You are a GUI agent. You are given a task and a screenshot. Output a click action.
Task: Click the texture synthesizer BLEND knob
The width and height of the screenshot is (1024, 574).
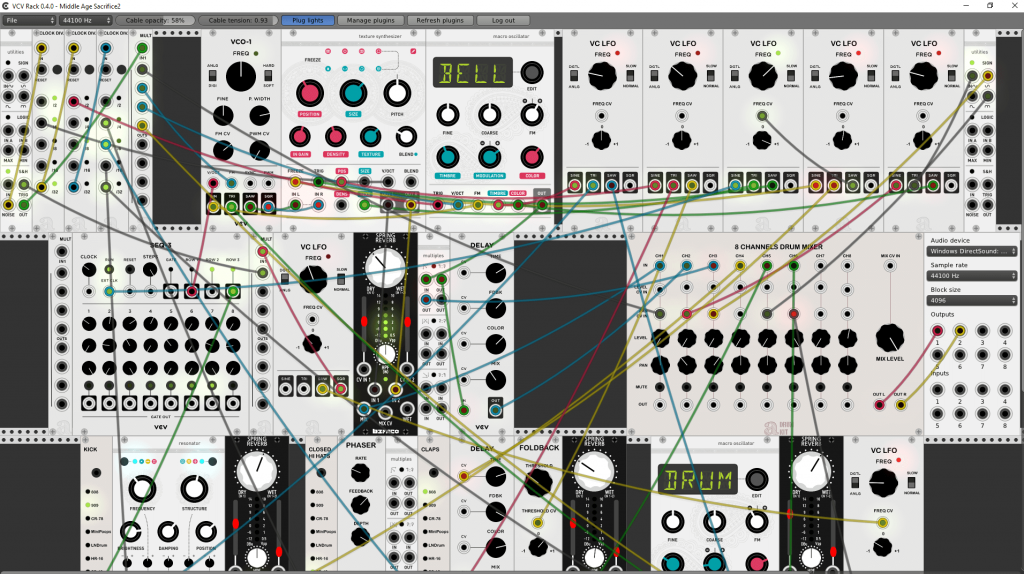click(406, 136)
